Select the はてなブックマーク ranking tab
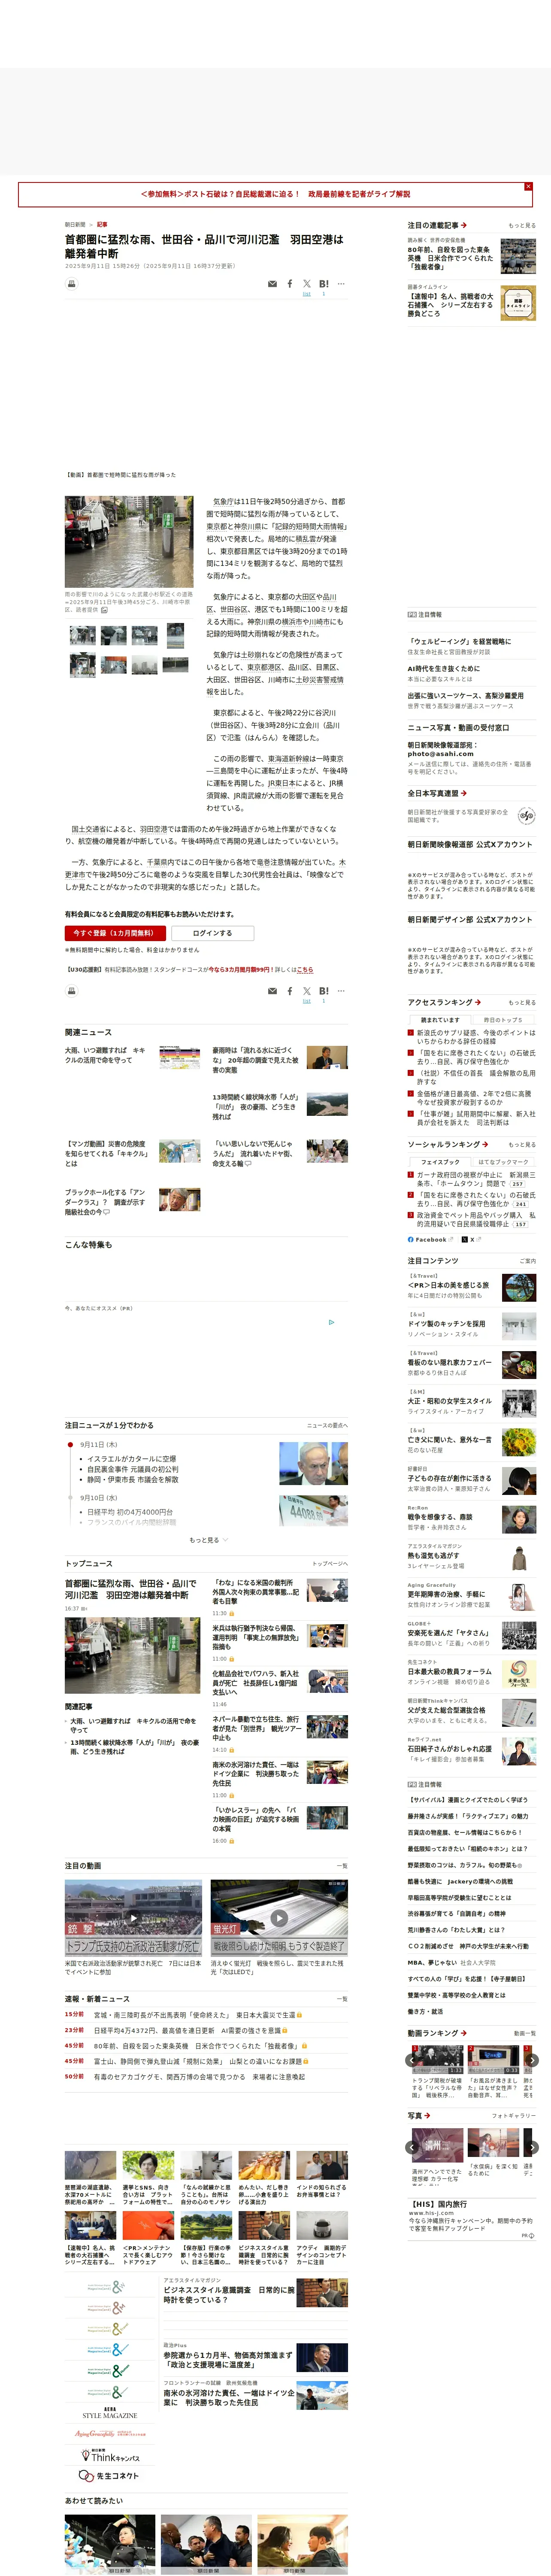The height and width of the screenshot is (2576, 551). pos(503,1162)
